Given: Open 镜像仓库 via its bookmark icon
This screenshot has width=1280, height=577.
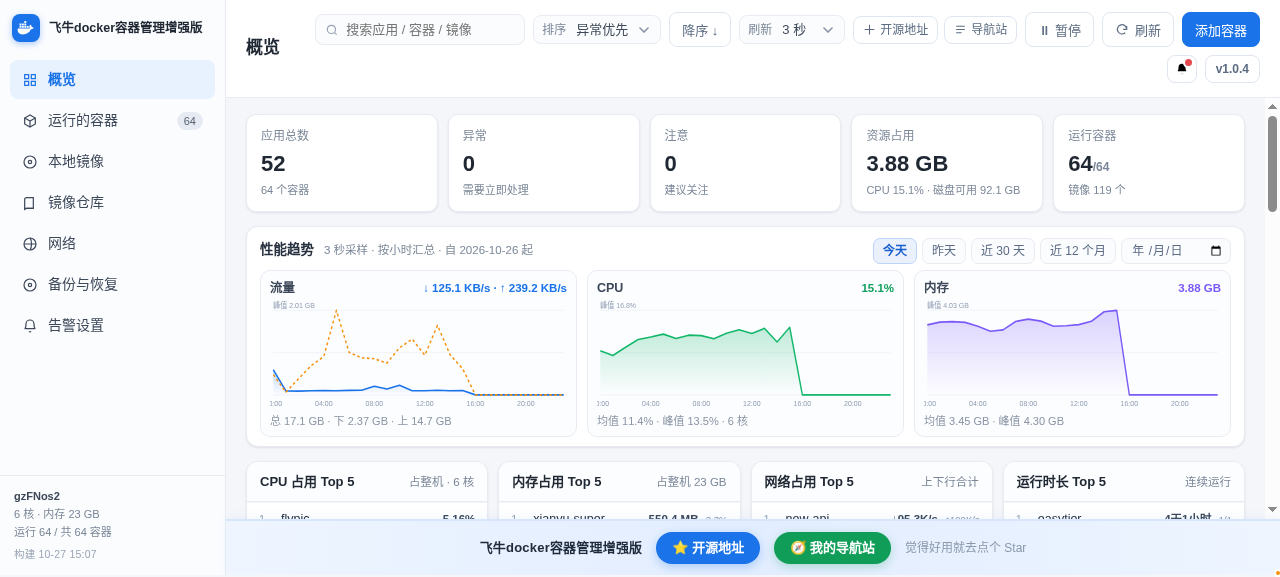Looking at the screenshot, I should (x=30, y=203).
